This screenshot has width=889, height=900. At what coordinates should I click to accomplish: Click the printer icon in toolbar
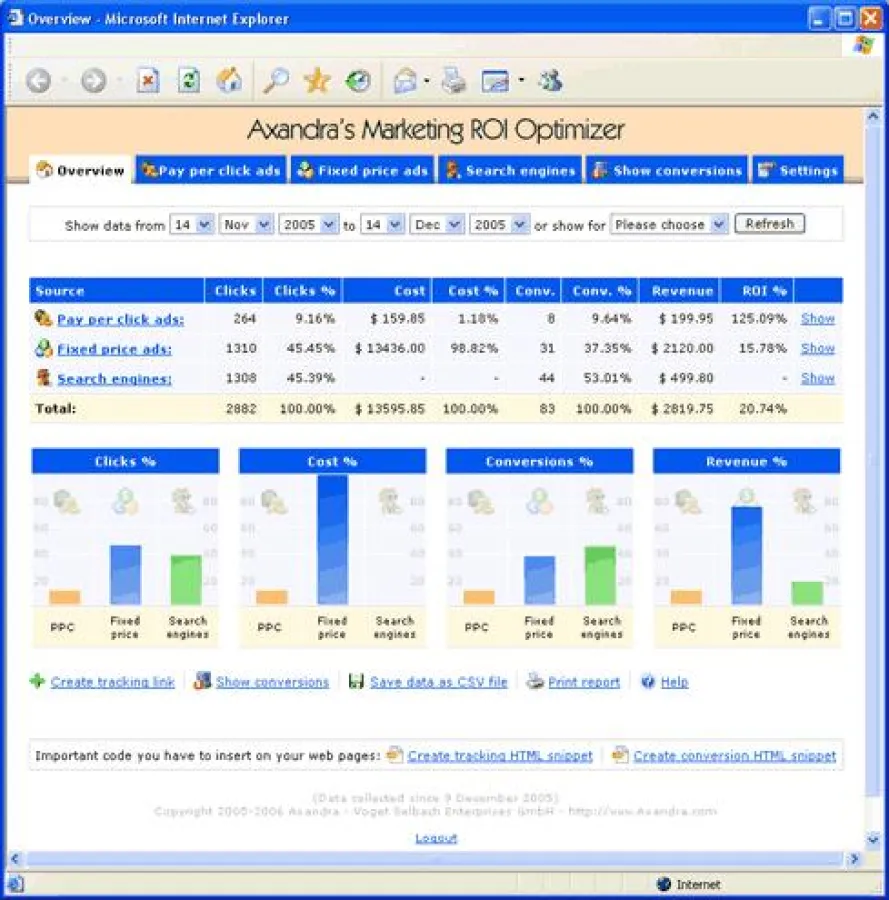point(454,82)
